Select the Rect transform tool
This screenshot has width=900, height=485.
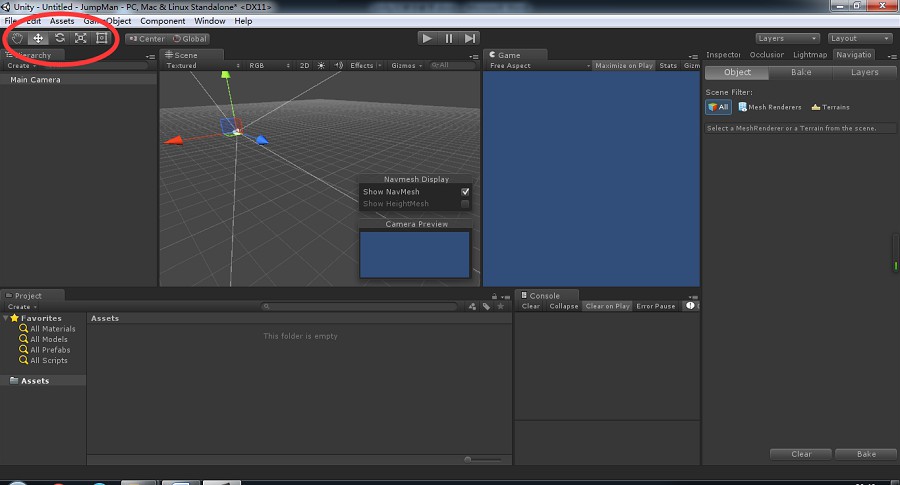(x=102, y=38)
